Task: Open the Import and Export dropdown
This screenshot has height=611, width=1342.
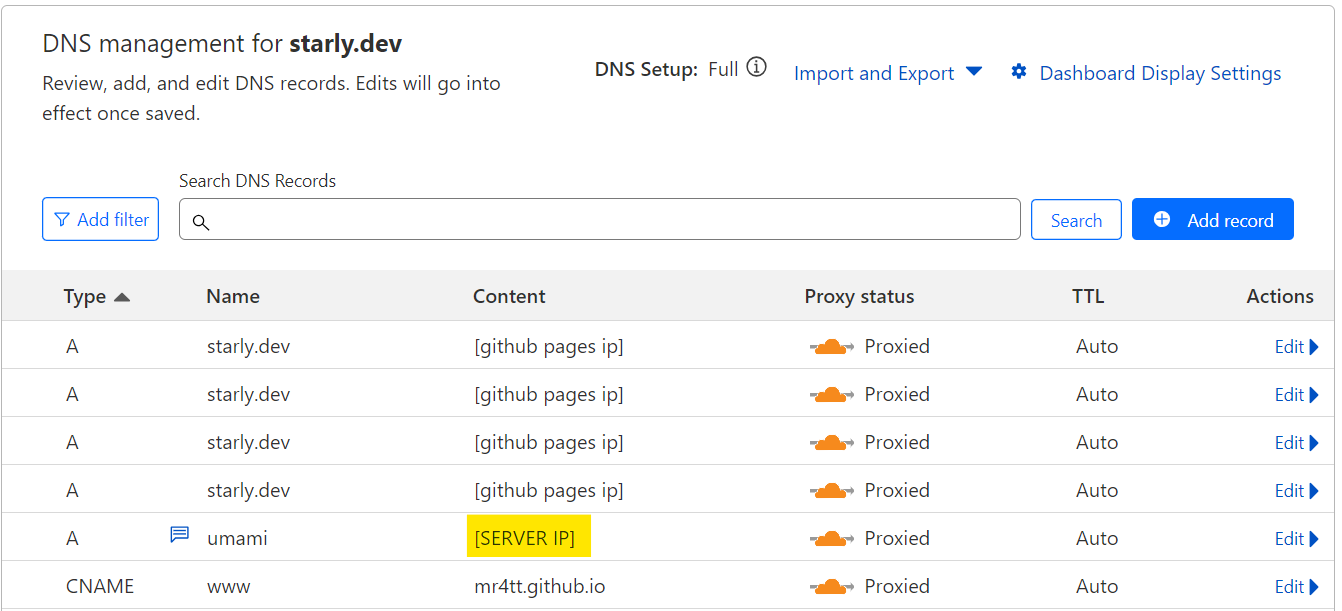Action: point(888,73)
